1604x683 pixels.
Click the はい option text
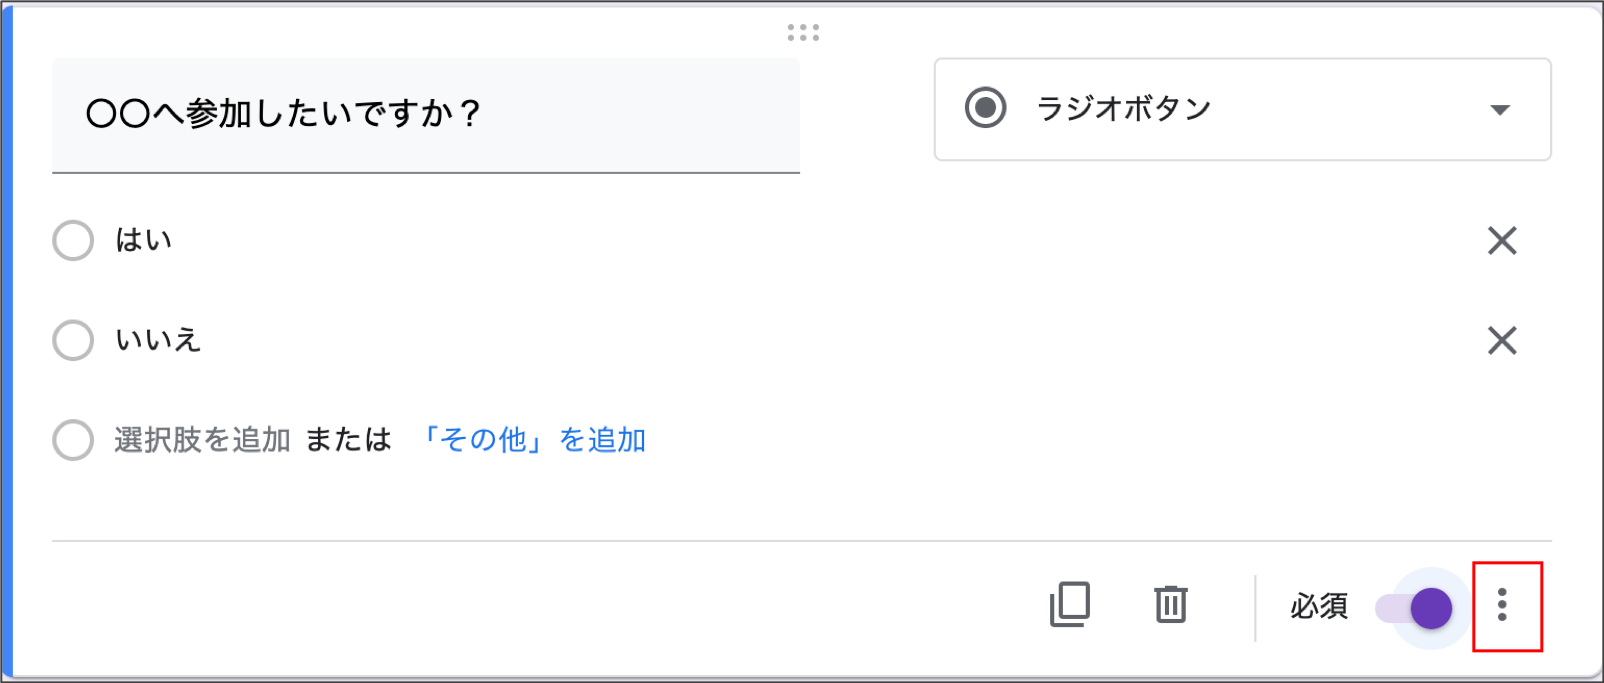144,240
